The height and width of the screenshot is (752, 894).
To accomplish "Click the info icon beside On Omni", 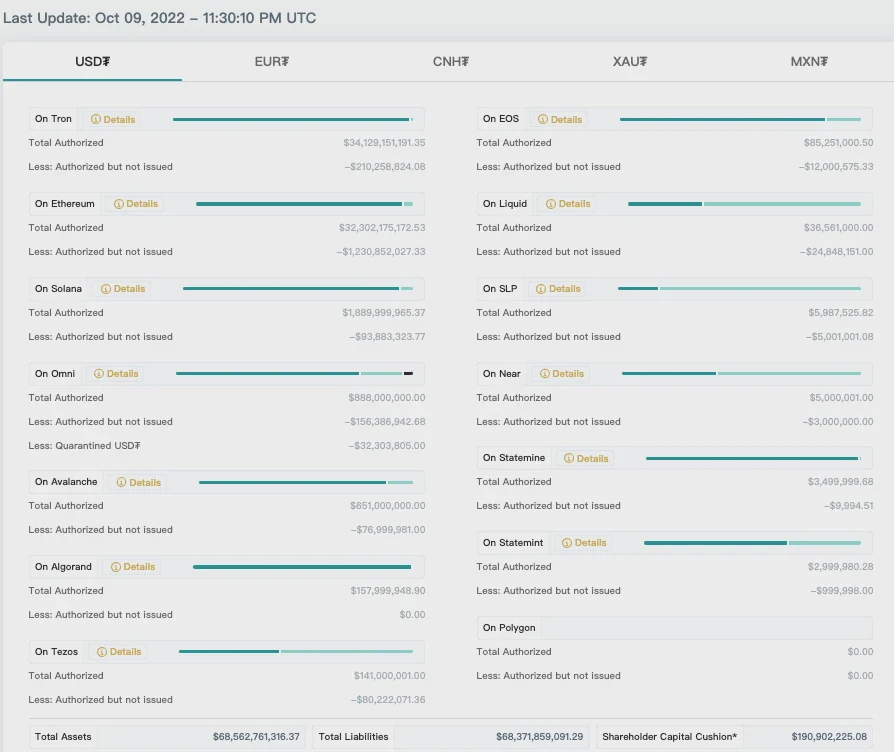I will pyautogui.click(x=99, y=374).
